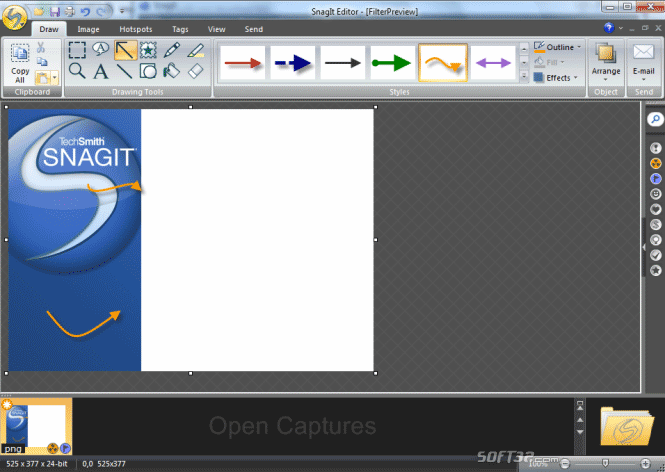Save using the floppy disk icon

click(x=55, y=11)
